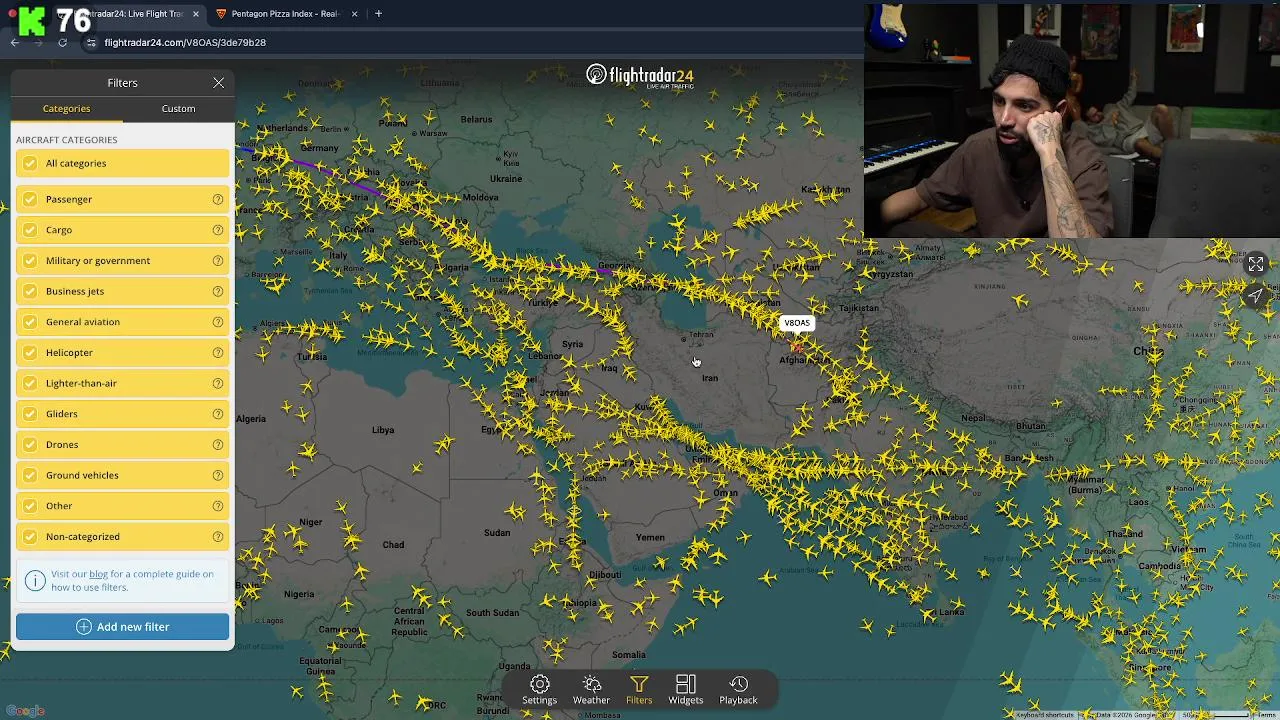
Task: Click the browser address bar URL
Action: [x=185, y=43]
